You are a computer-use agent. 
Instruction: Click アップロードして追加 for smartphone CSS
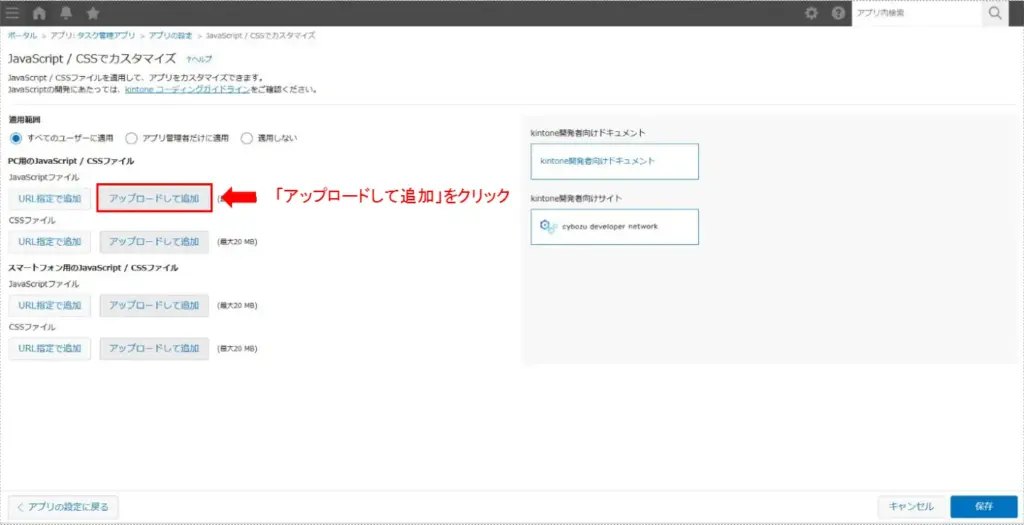pyautogui.click(x=154, y=349)
